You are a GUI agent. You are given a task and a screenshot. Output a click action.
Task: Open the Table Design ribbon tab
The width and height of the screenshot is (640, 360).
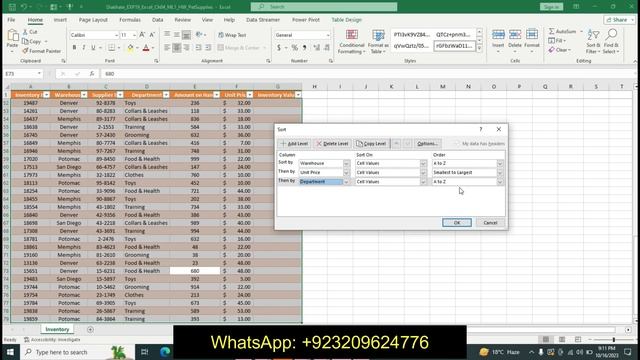[x=347, y=20]
